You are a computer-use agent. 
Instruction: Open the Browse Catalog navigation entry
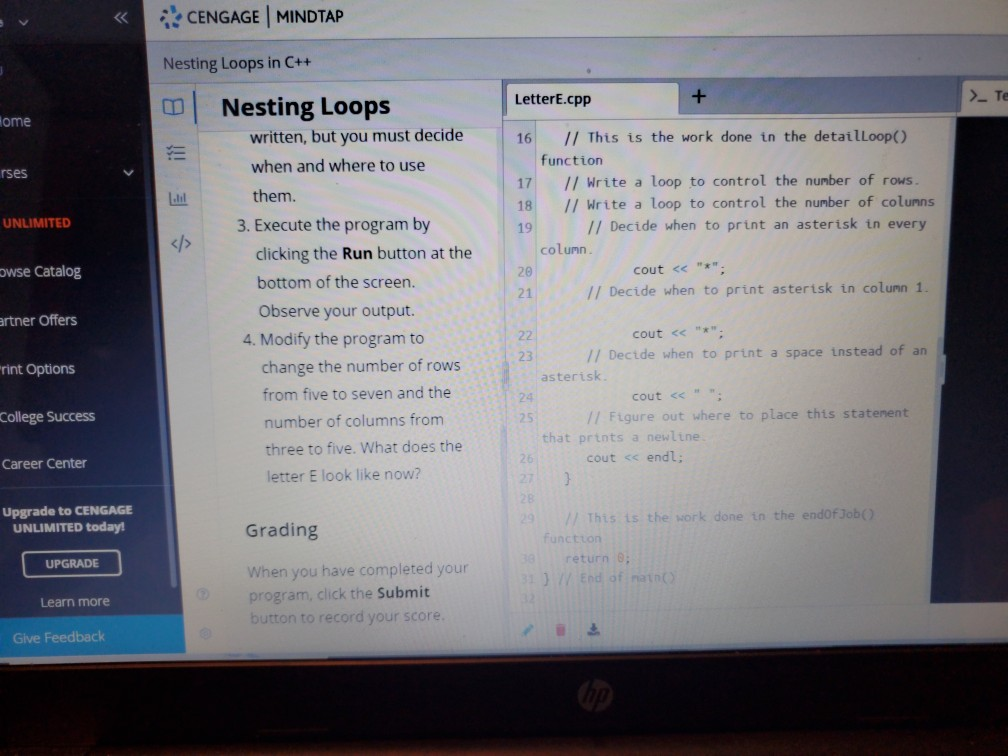pos(42,271)
